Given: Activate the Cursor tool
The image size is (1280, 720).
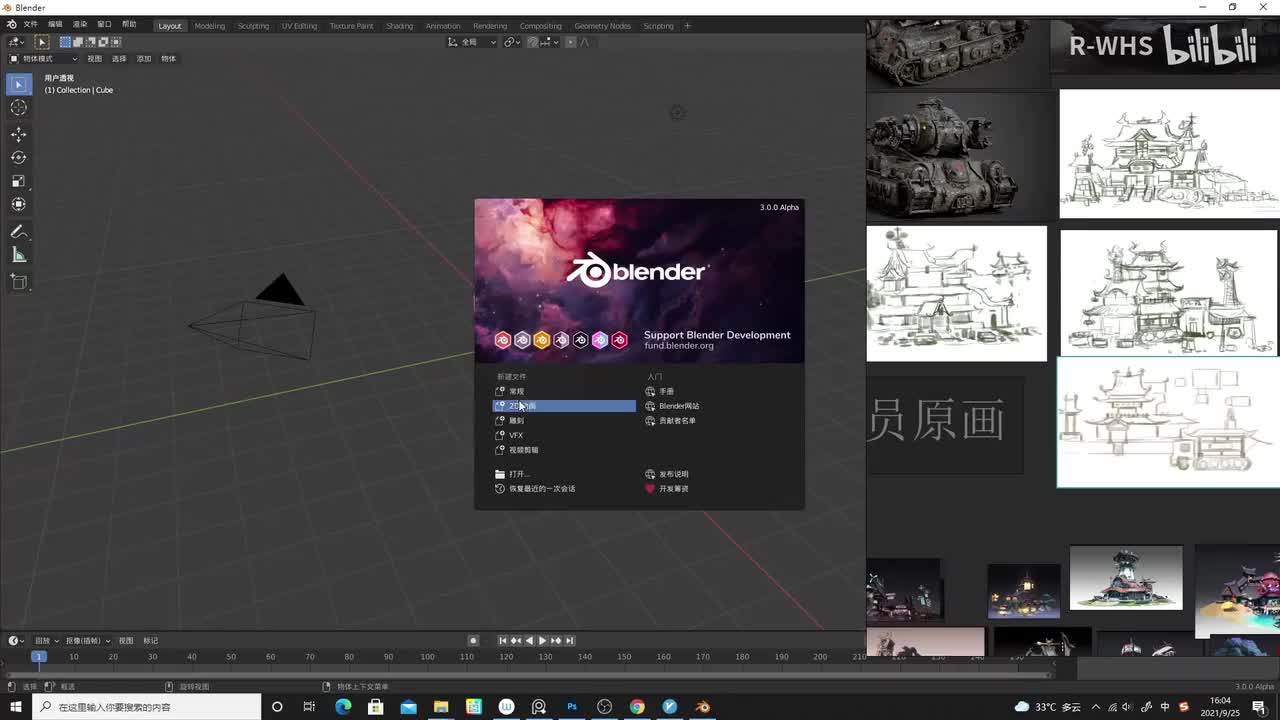Looking at the screenshot, I should [18, 108].
